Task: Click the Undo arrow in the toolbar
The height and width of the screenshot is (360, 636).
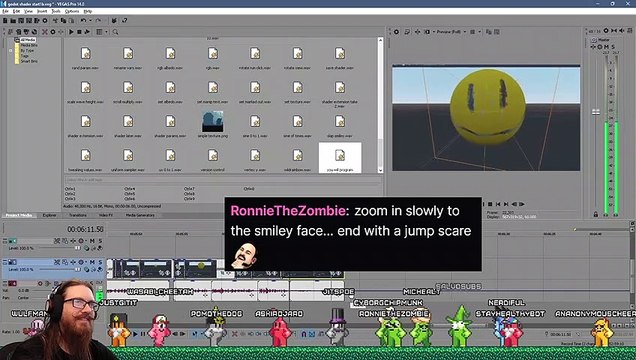Action: [x=83, y=21]
